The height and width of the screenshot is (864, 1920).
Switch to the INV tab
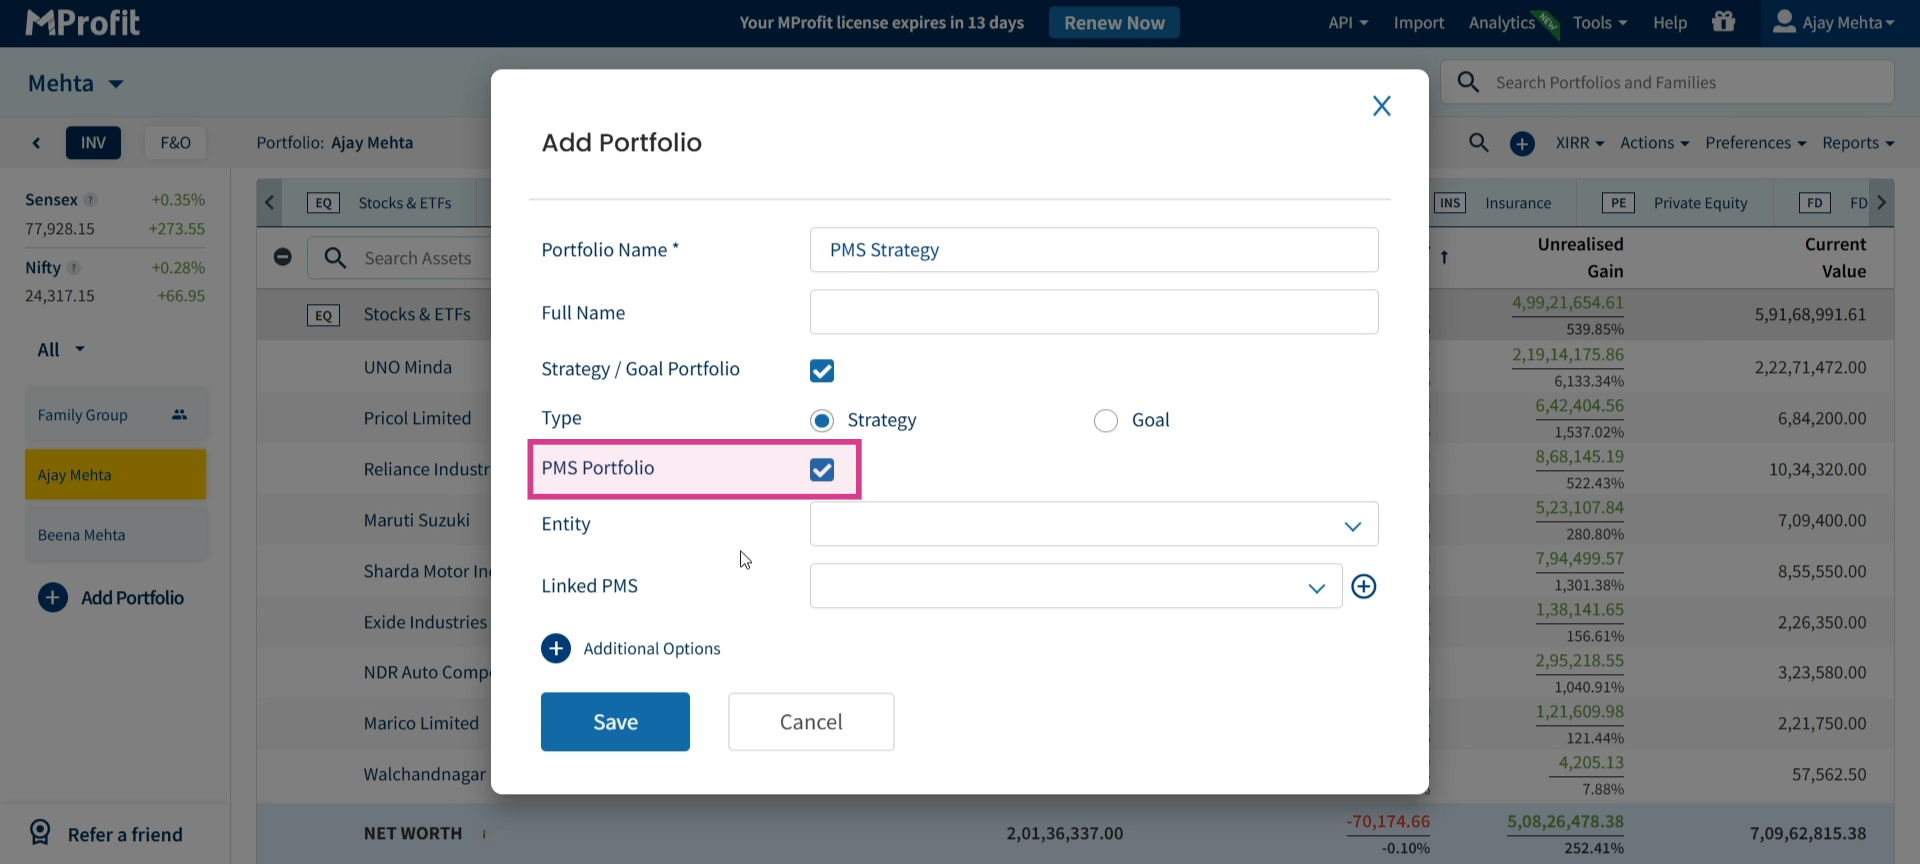coord(93,143)
